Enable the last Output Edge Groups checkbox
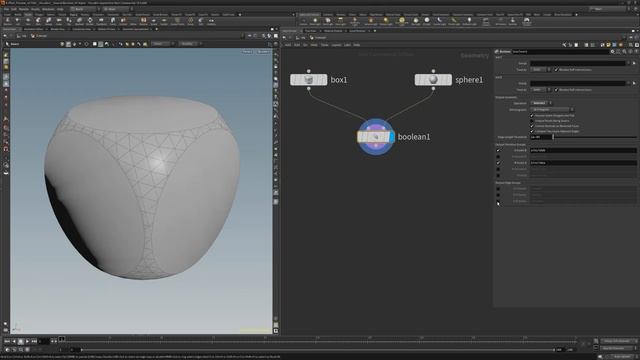Image resolution: width=640 pixels, height=360 pixels. [x=498, y=201]
